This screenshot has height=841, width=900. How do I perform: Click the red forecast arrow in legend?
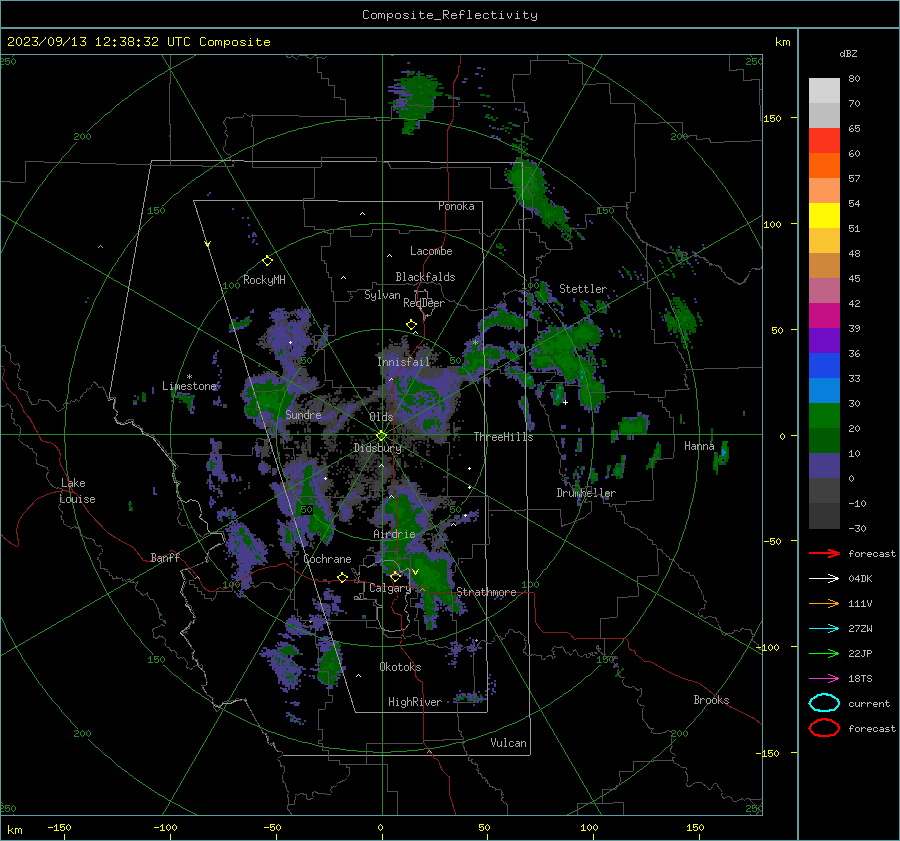pyautogui.click(x=824, y=553)
